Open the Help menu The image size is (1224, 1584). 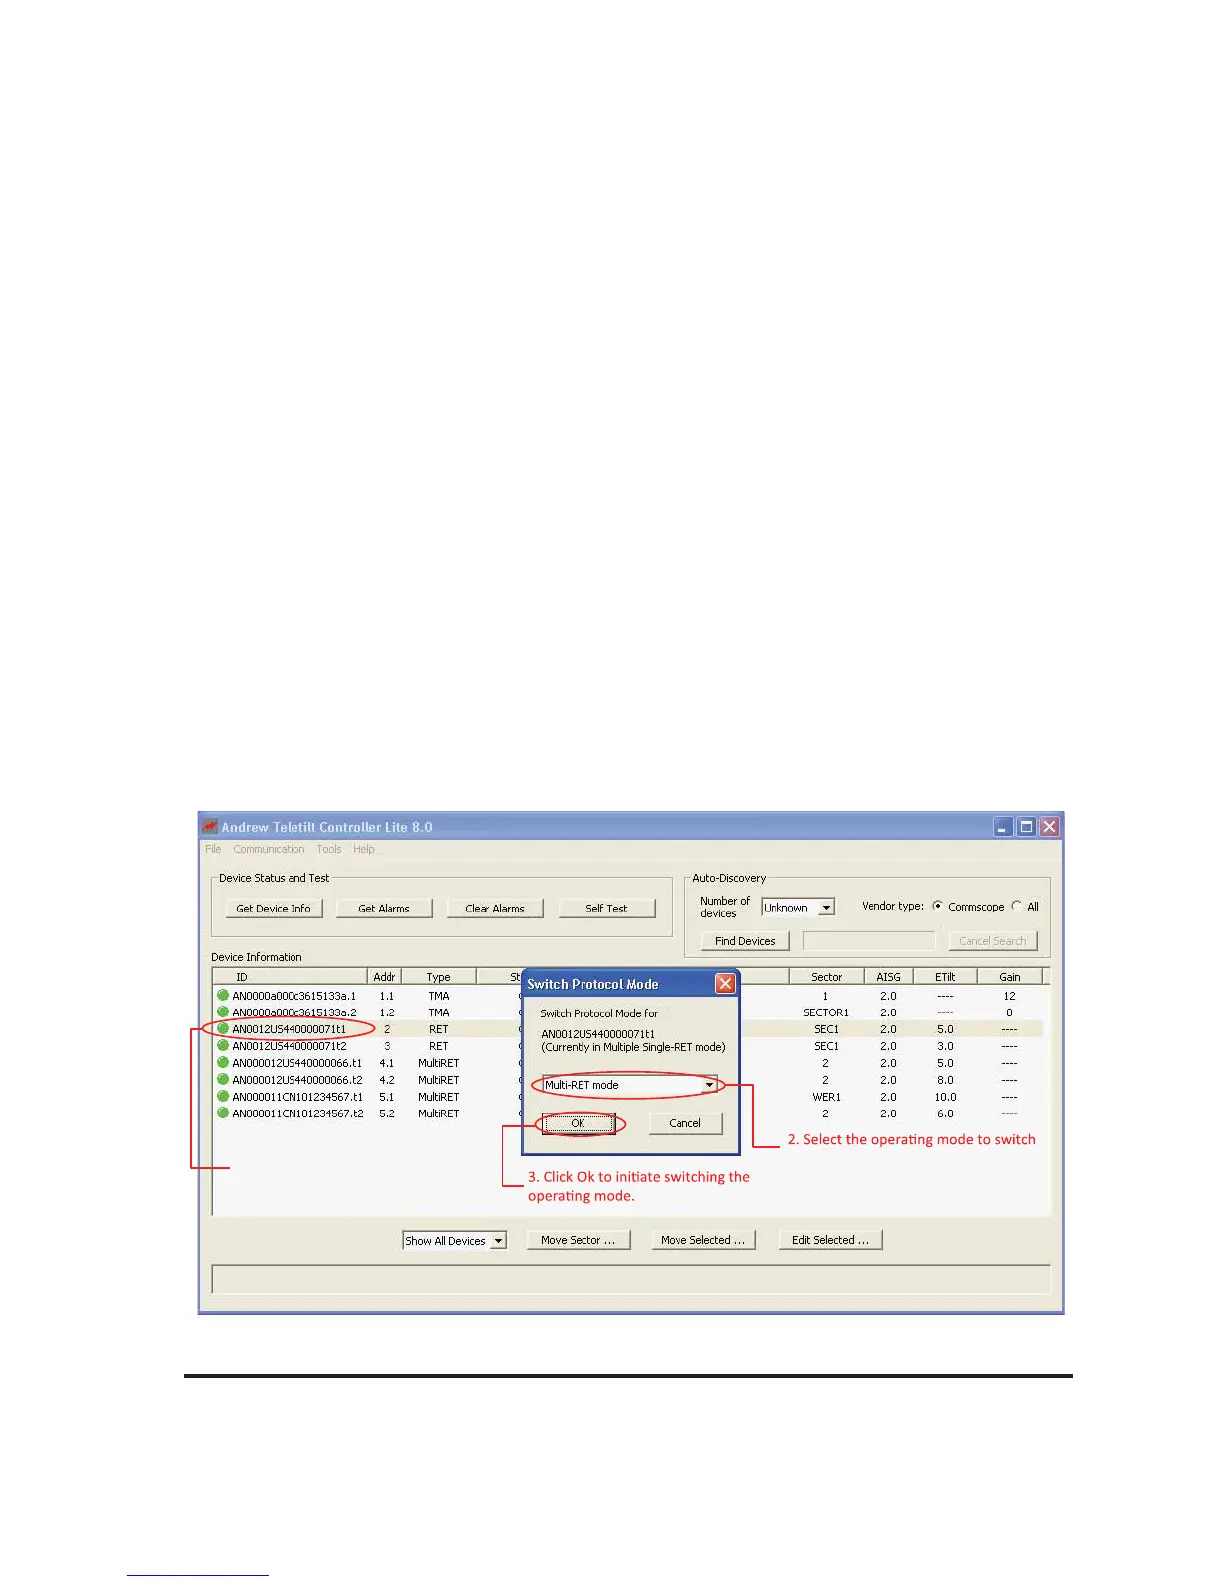pyautogui.click(x=364, y=849)
